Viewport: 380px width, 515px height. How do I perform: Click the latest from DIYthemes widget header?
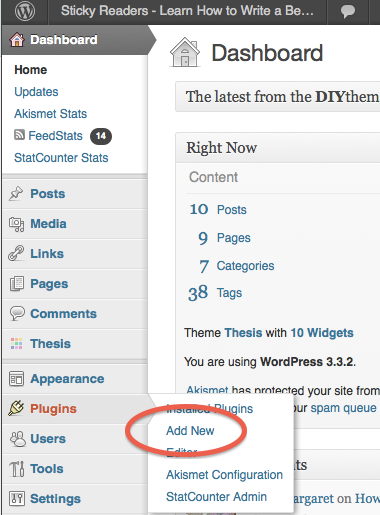pos(278,97)
